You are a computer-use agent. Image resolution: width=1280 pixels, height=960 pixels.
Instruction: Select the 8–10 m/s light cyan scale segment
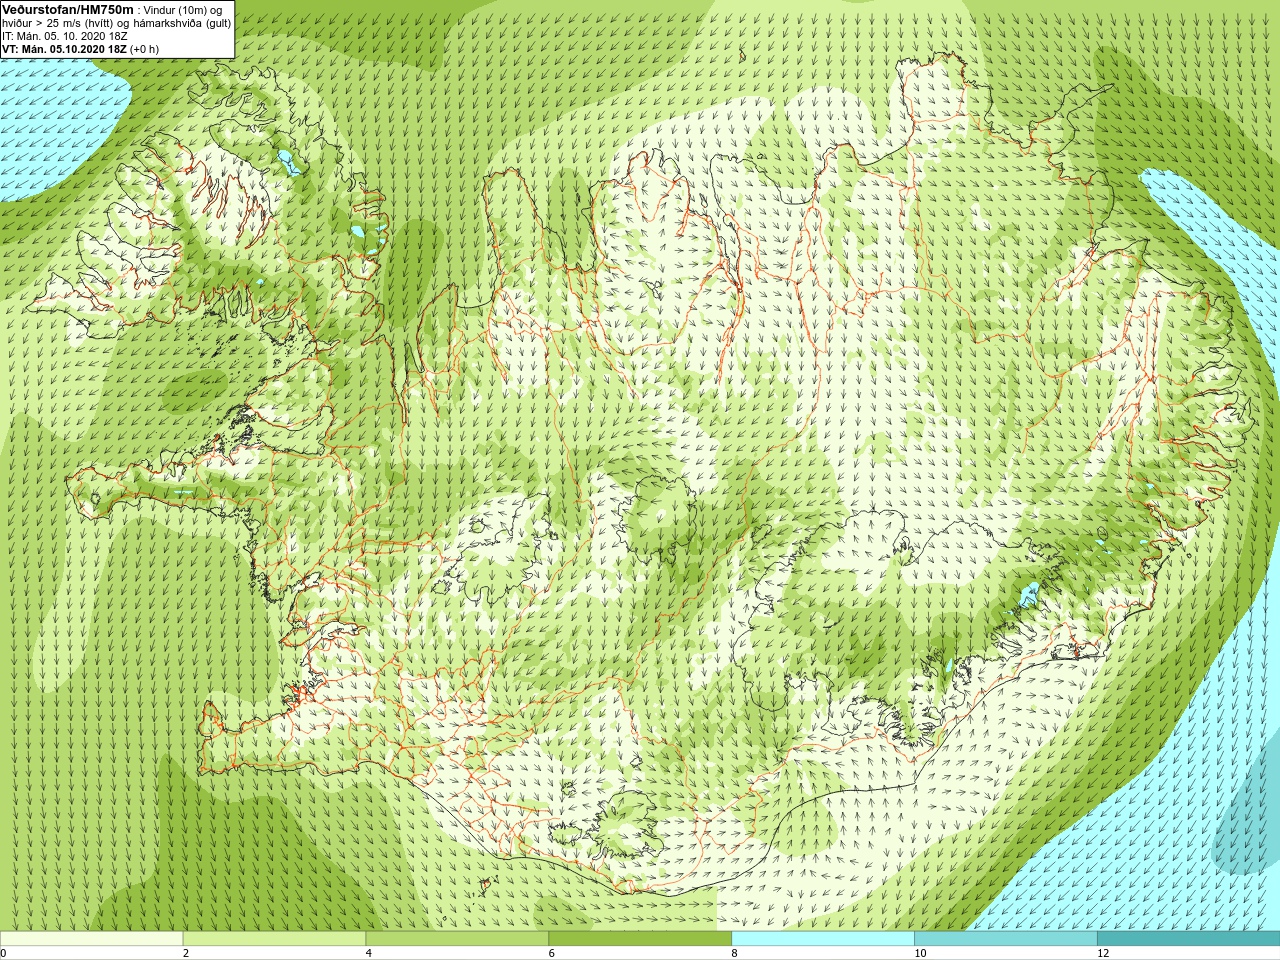[823, 939]
